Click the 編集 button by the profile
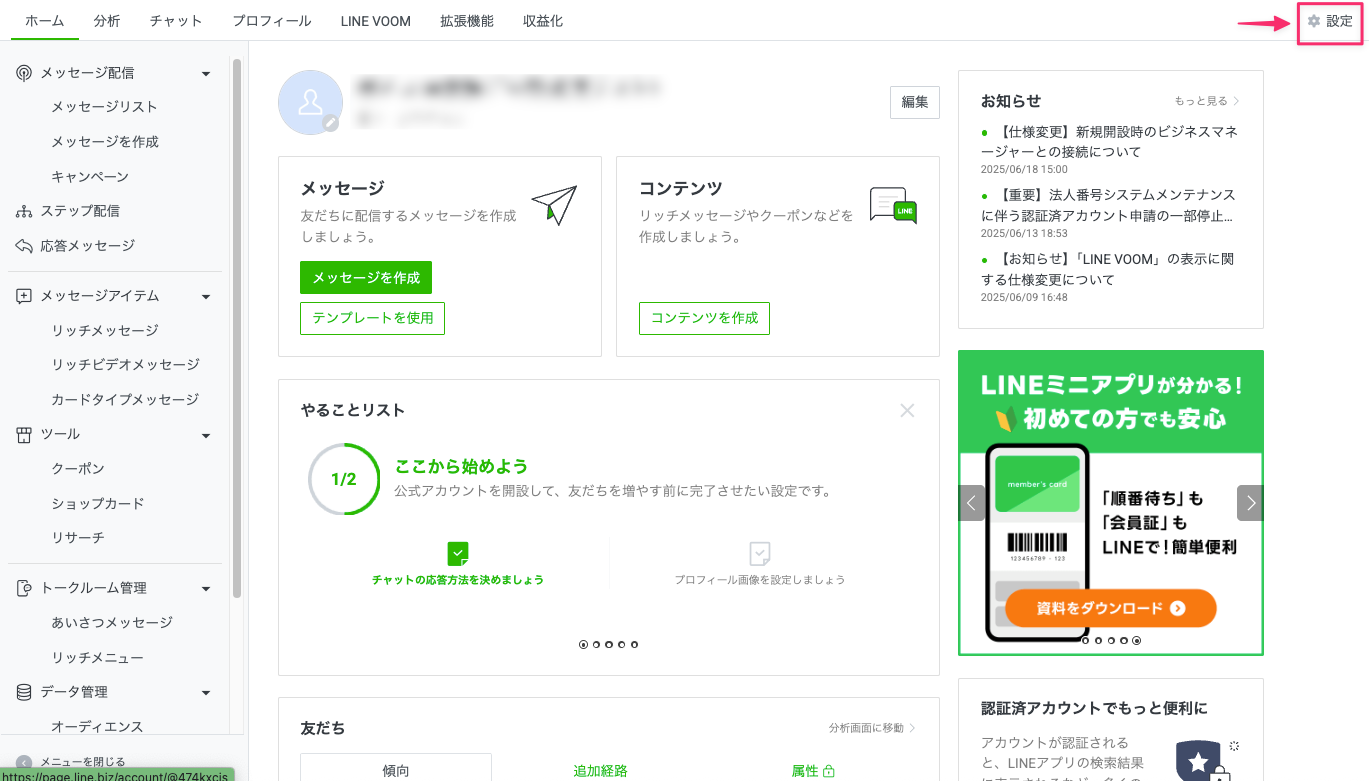The width and height of the screenshot is (1369, 781). tap(915, 102)
